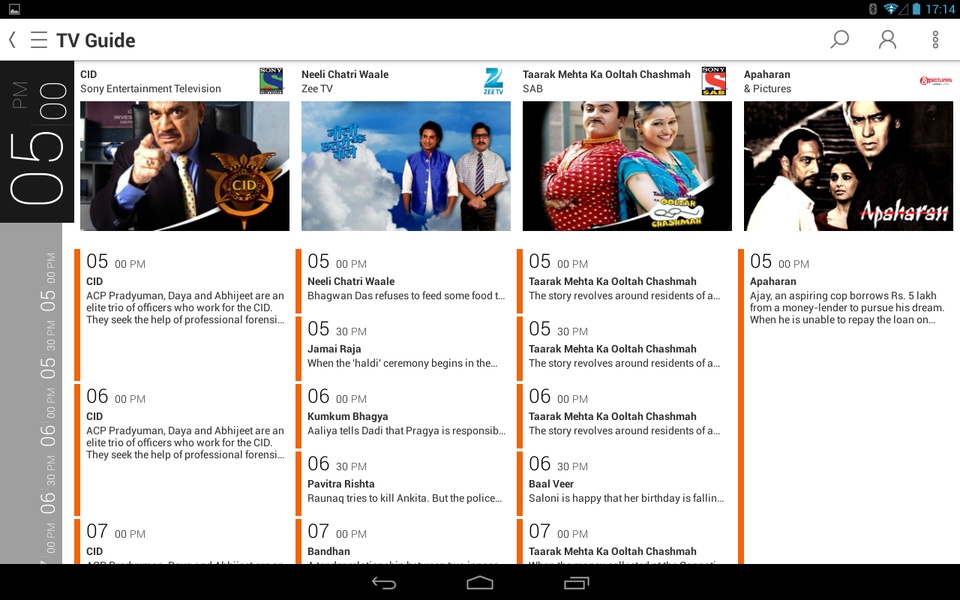Tap the battery status icon
The height and width of the screenshot is (600, 960).
(917, 9)
